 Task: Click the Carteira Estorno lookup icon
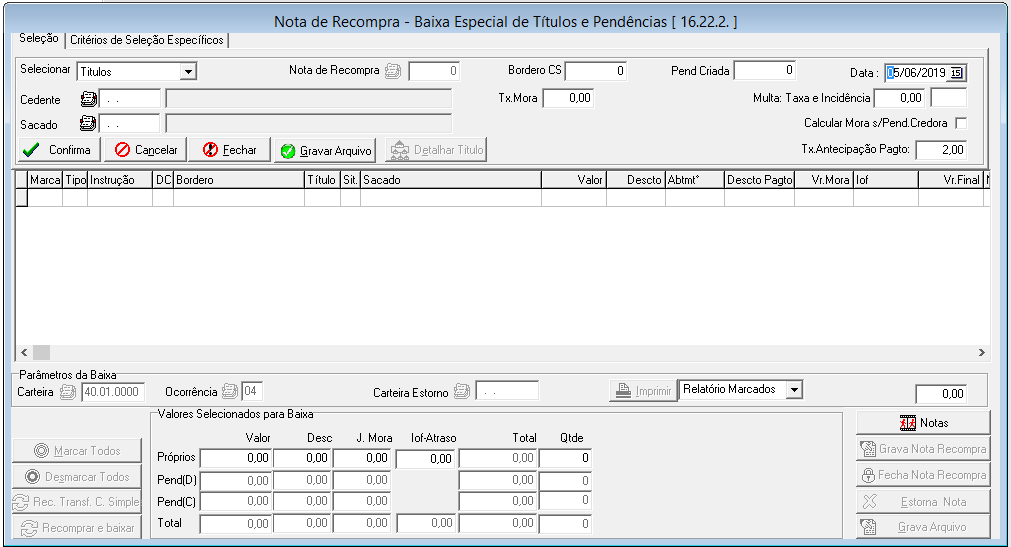point(461,392)
